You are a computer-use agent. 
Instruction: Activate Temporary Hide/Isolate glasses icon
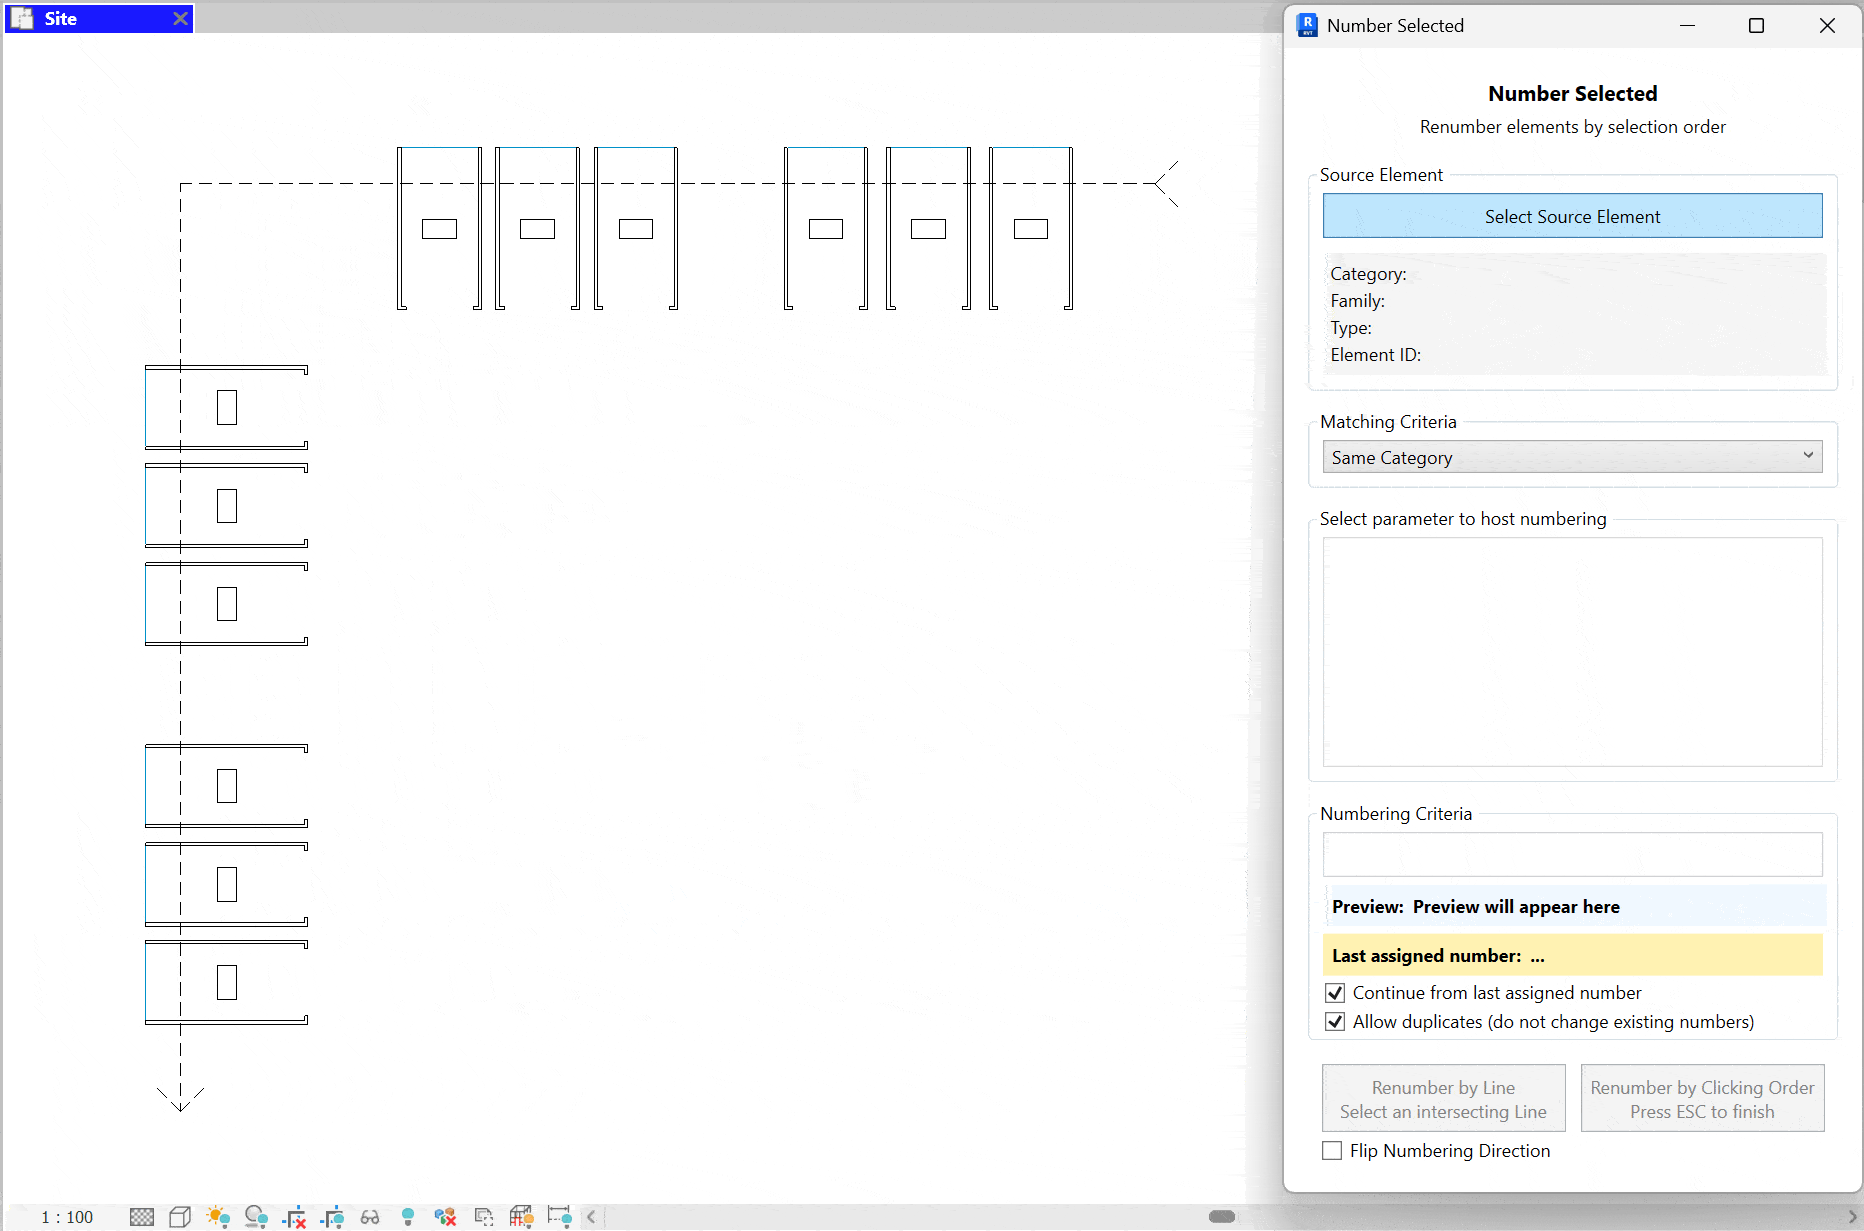(369, 1216)
